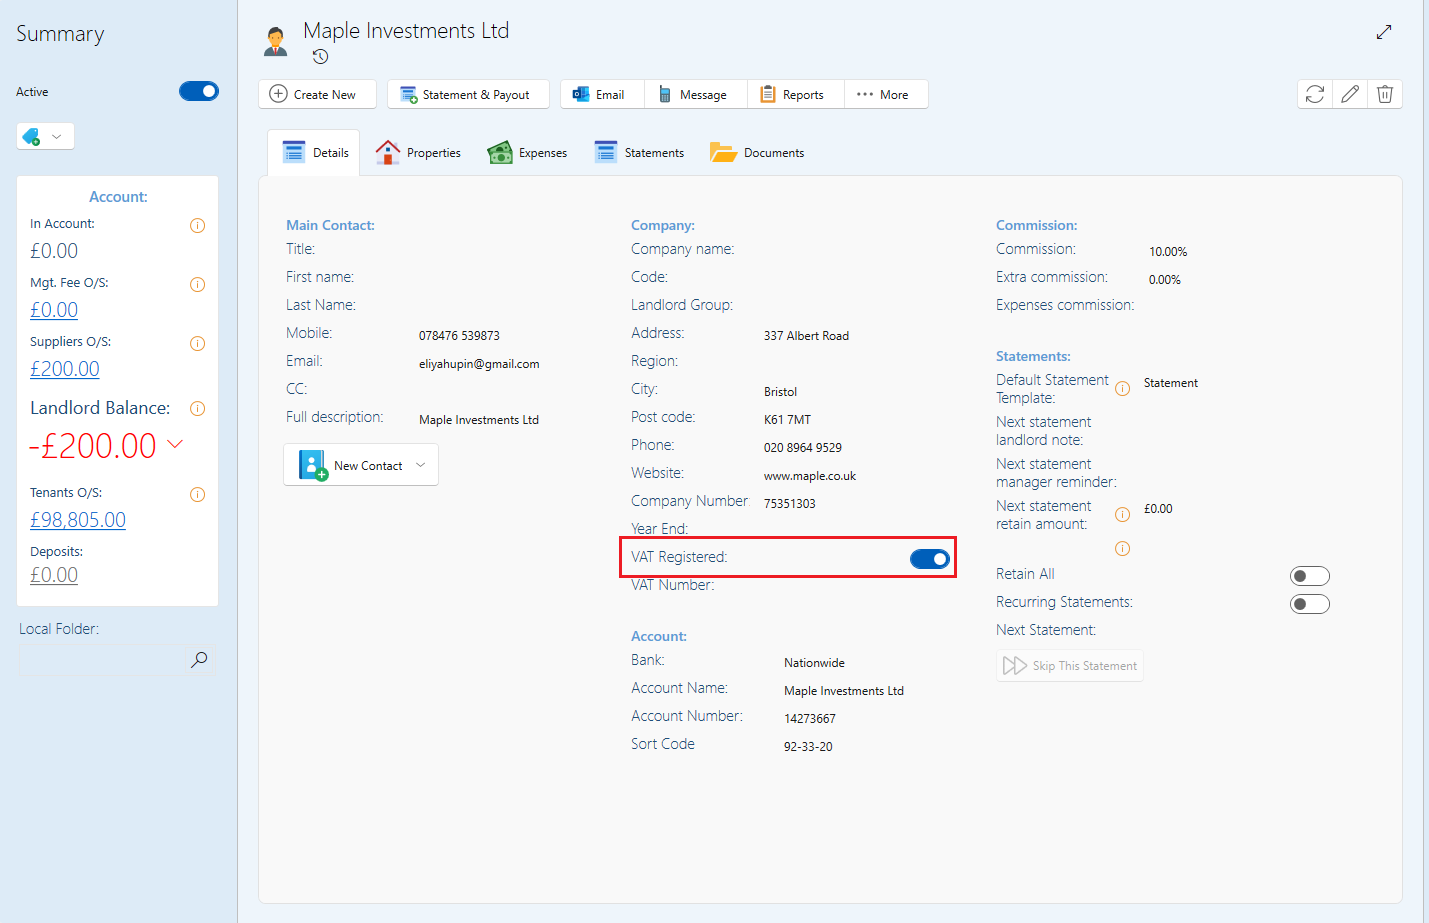Expand the Landlord Balance chevron
The image size is (1429, 923).
175,443
